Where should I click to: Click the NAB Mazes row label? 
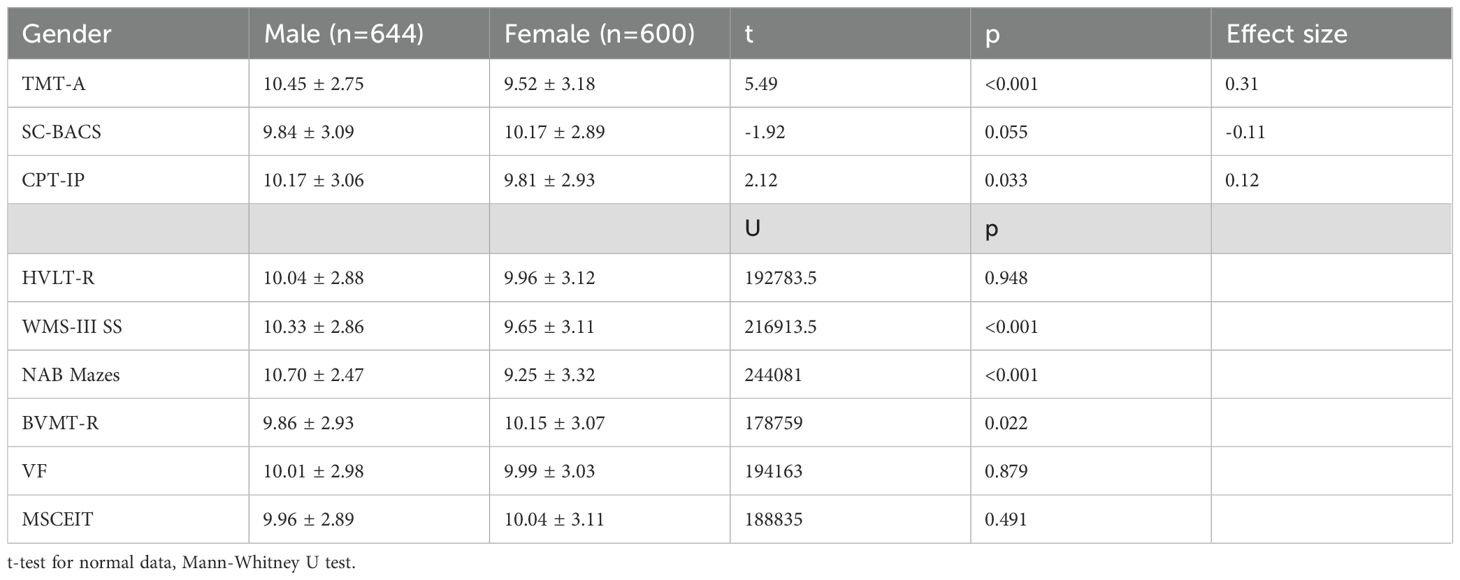click(65, 375)
